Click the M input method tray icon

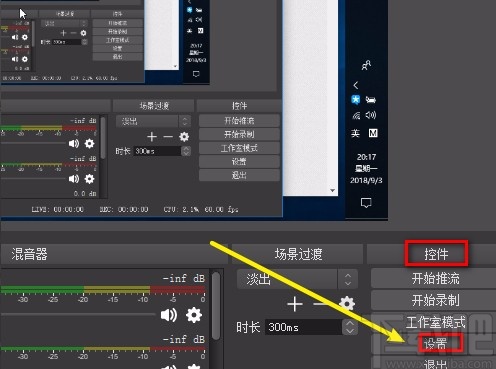pyautogui.click(x=373, y=133)
